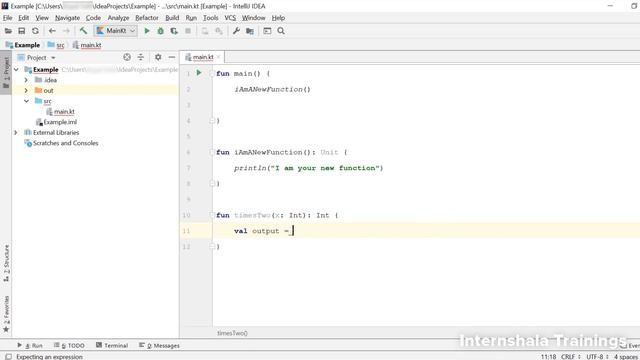Viewport: 640px width, 360px height.
Task: Click the CRLF line separator status item
Action: tap(570, 357)
